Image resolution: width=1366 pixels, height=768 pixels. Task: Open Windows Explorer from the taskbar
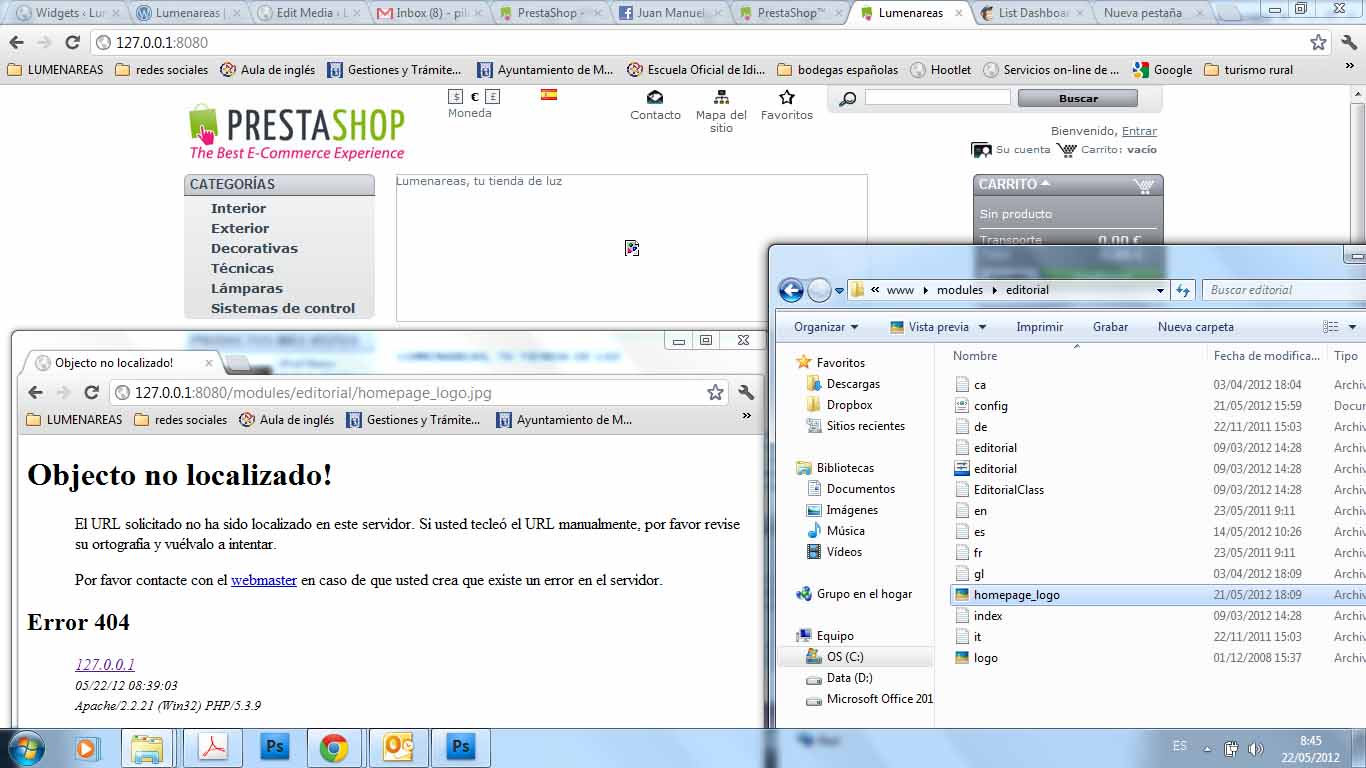(147, 748)
